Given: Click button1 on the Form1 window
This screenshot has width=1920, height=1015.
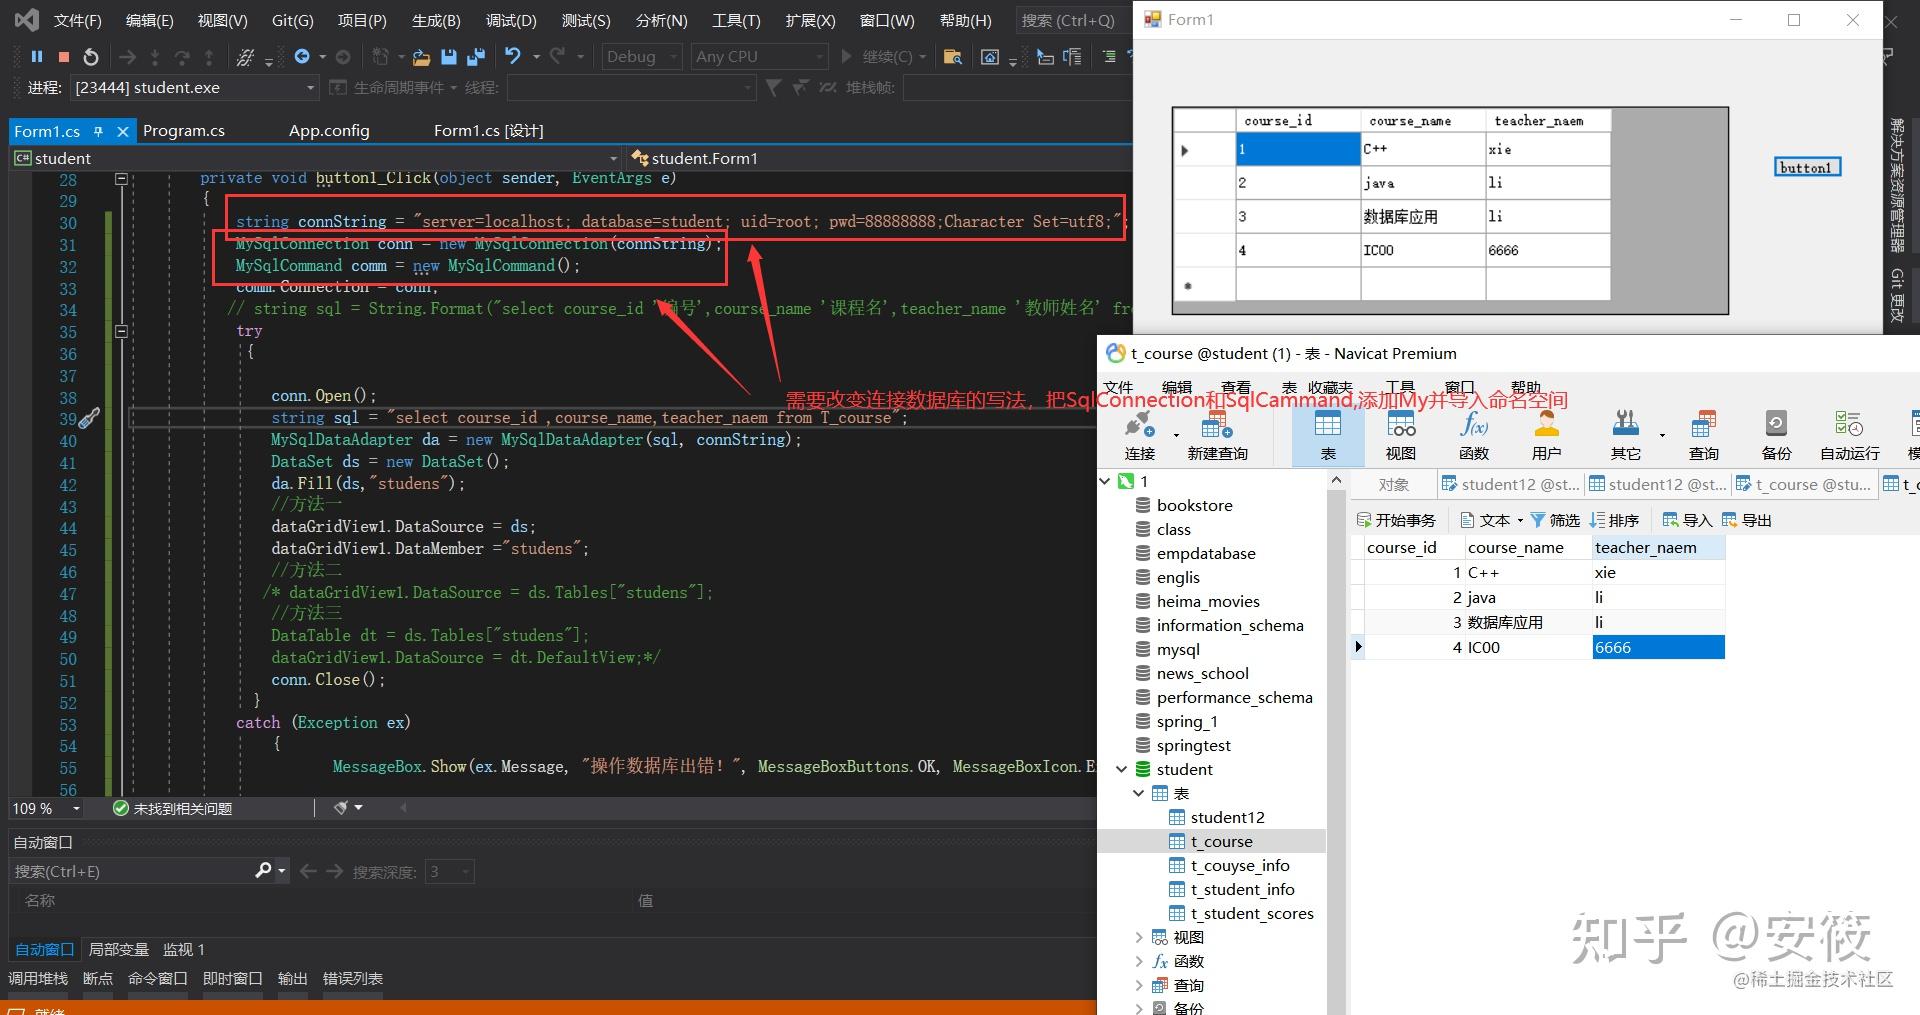Looking at the screenshot, I should 1807,167.
